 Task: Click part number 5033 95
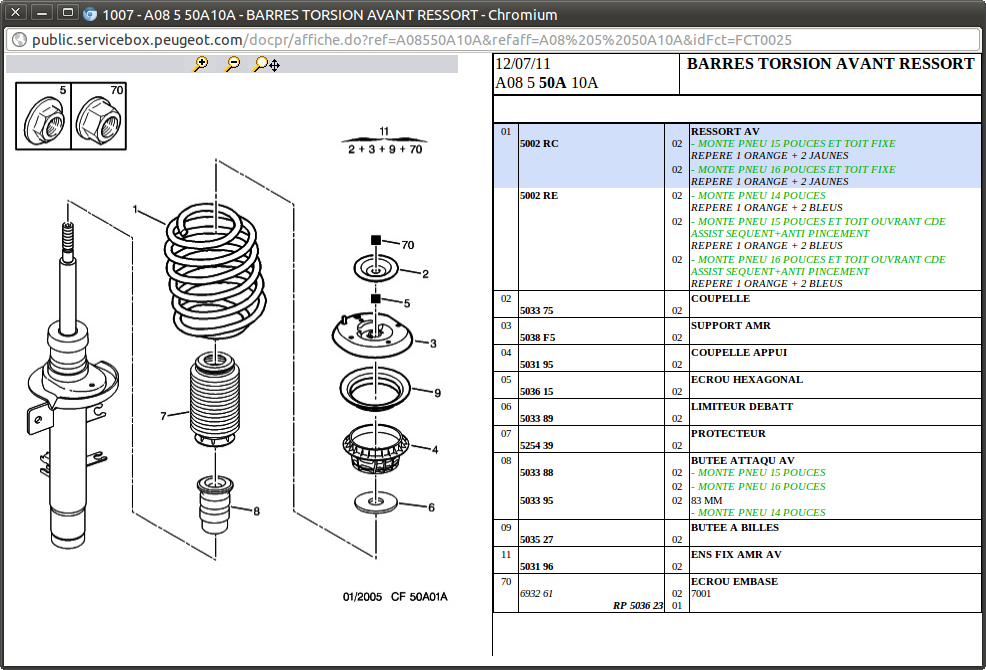(536, 501)
